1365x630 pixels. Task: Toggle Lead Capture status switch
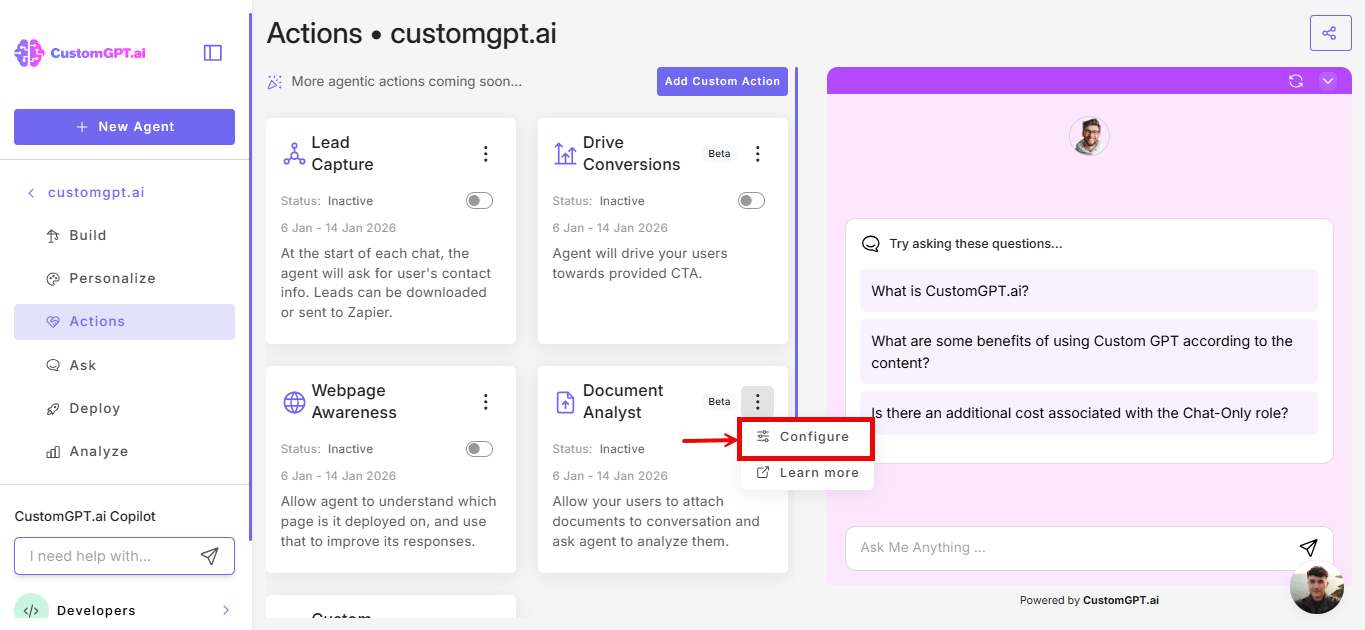coord(480,201)
